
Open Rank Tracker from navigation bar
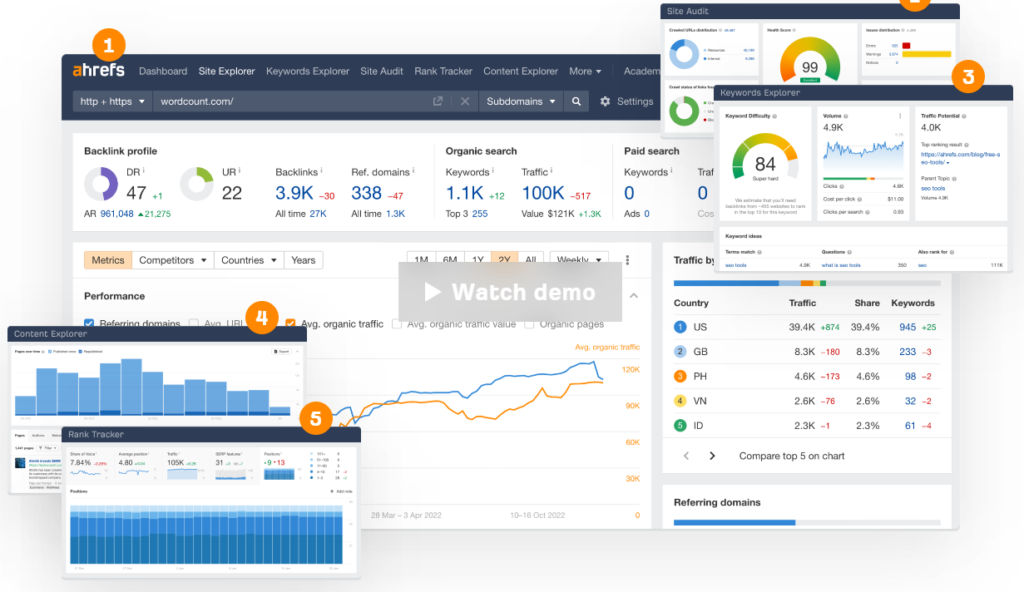pos(443,71)
